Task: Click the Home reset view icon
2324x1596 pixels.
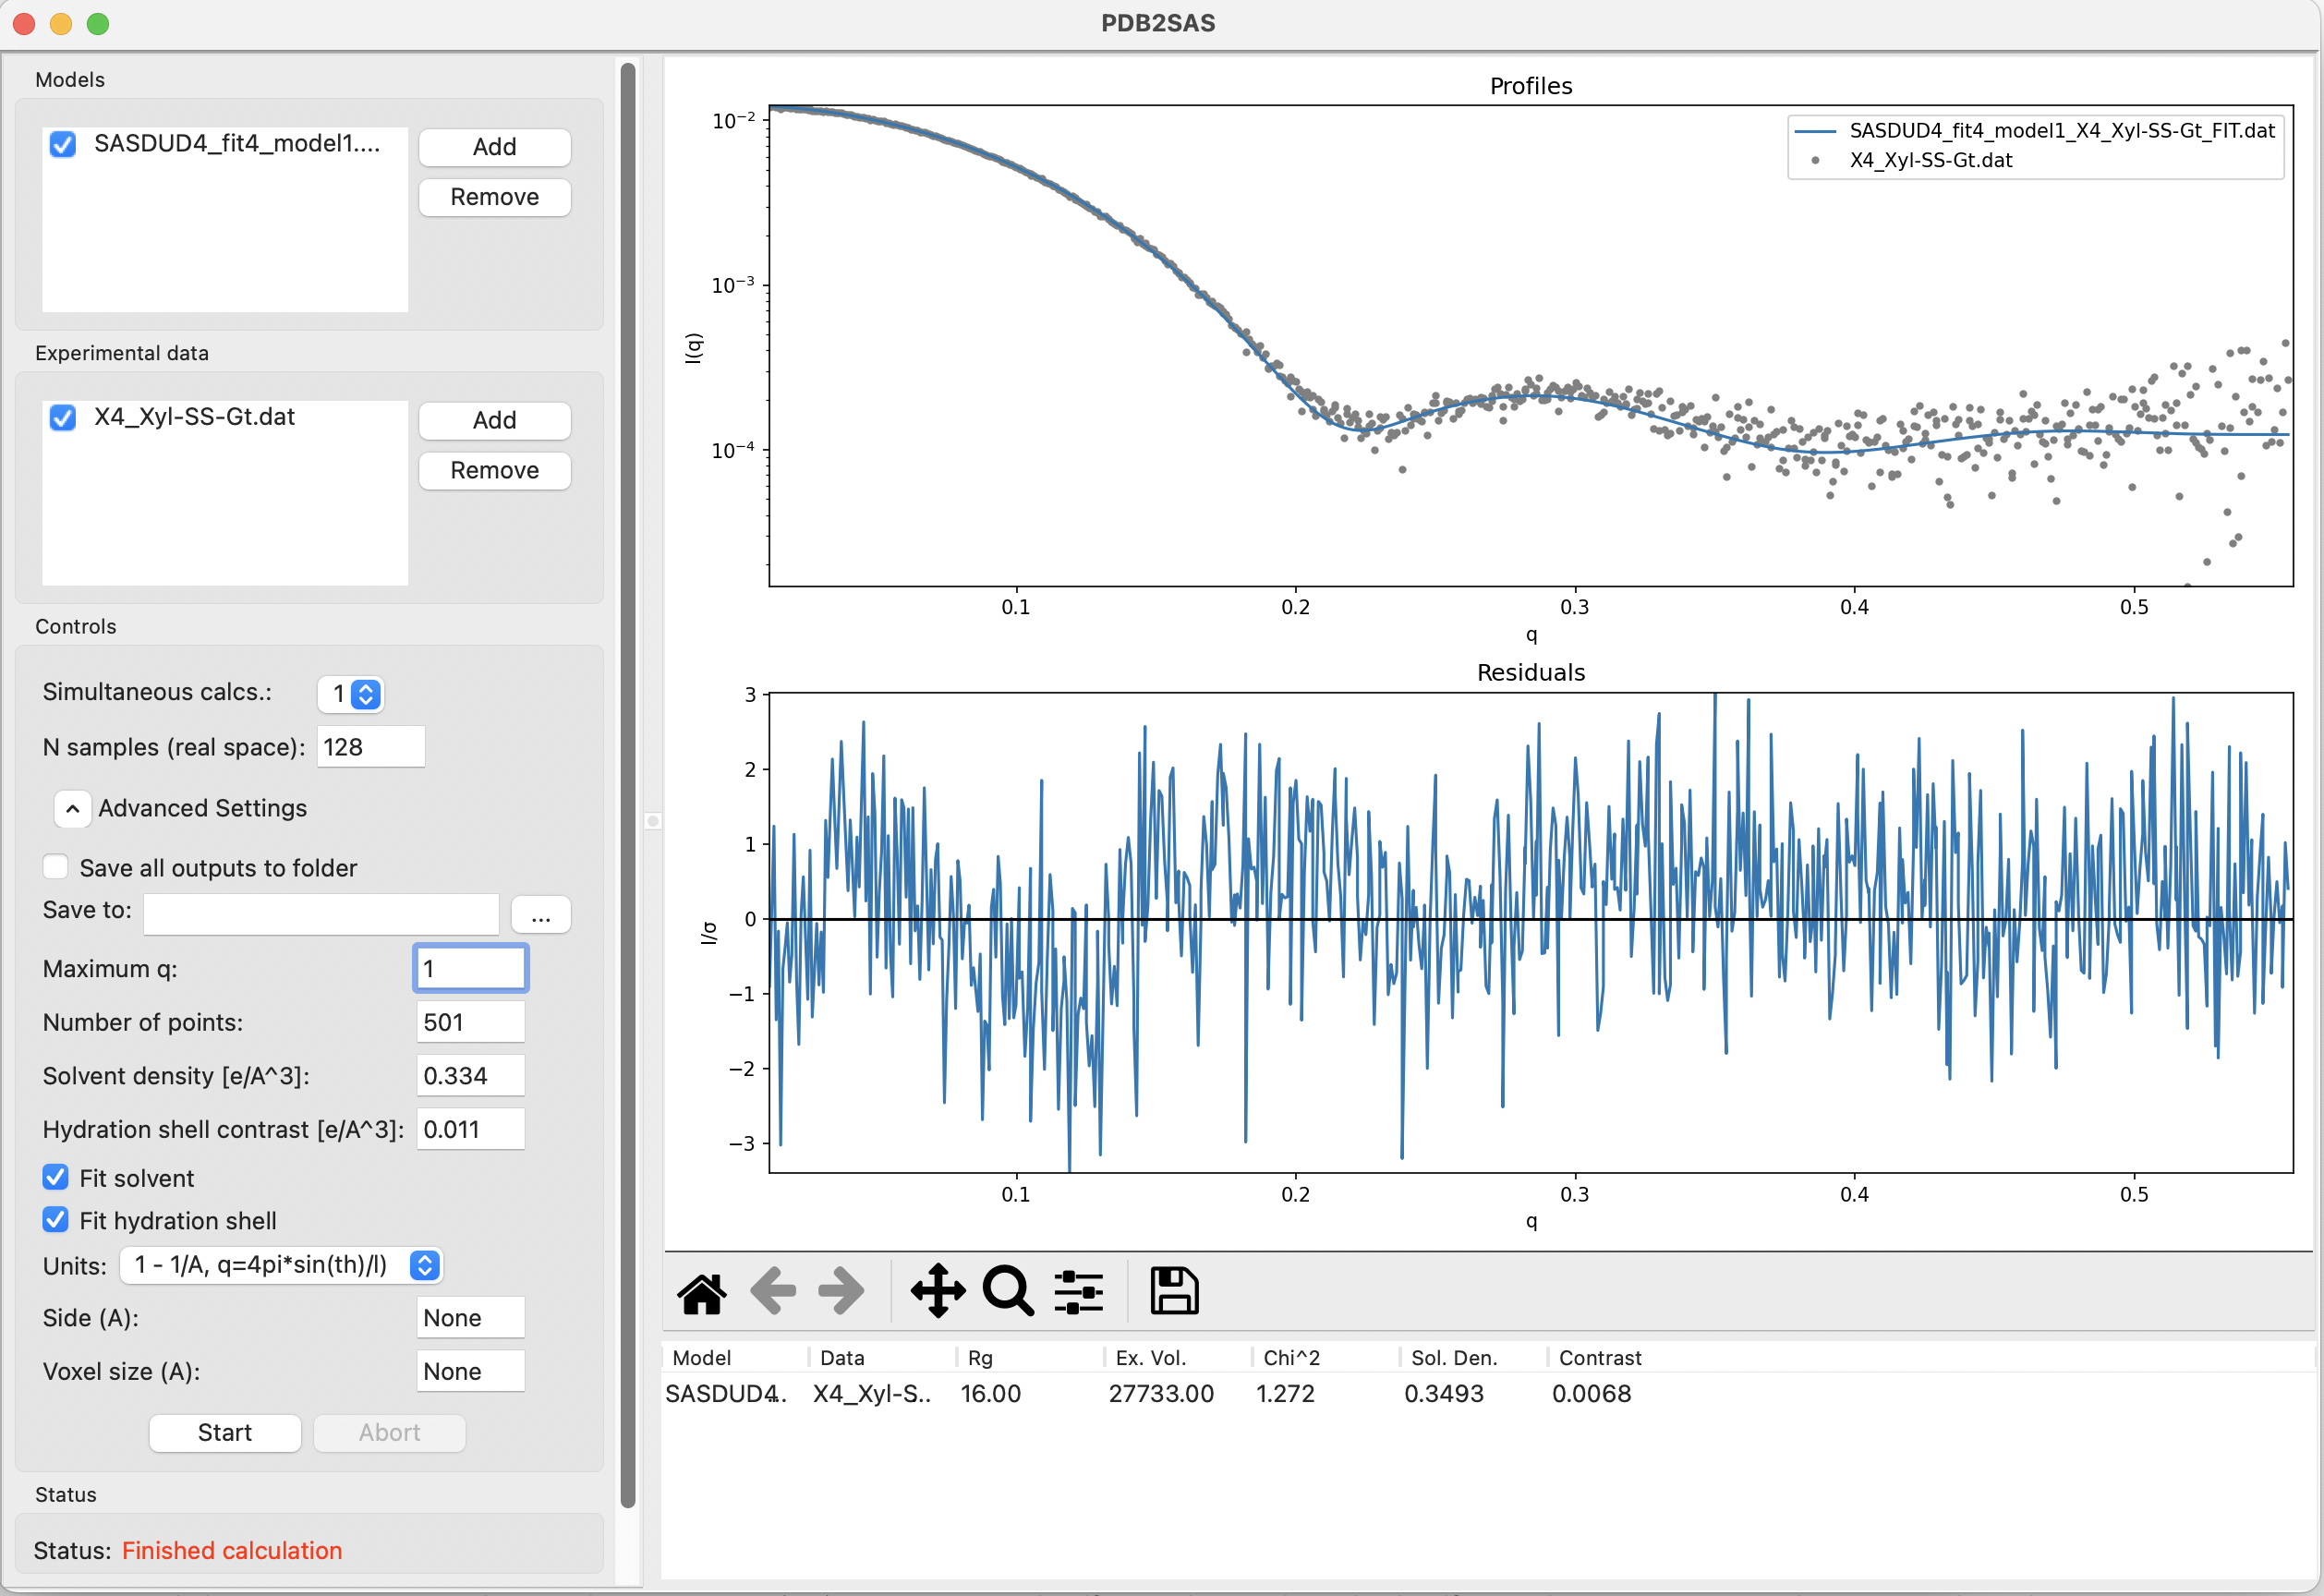Action: click(702, 1292)
